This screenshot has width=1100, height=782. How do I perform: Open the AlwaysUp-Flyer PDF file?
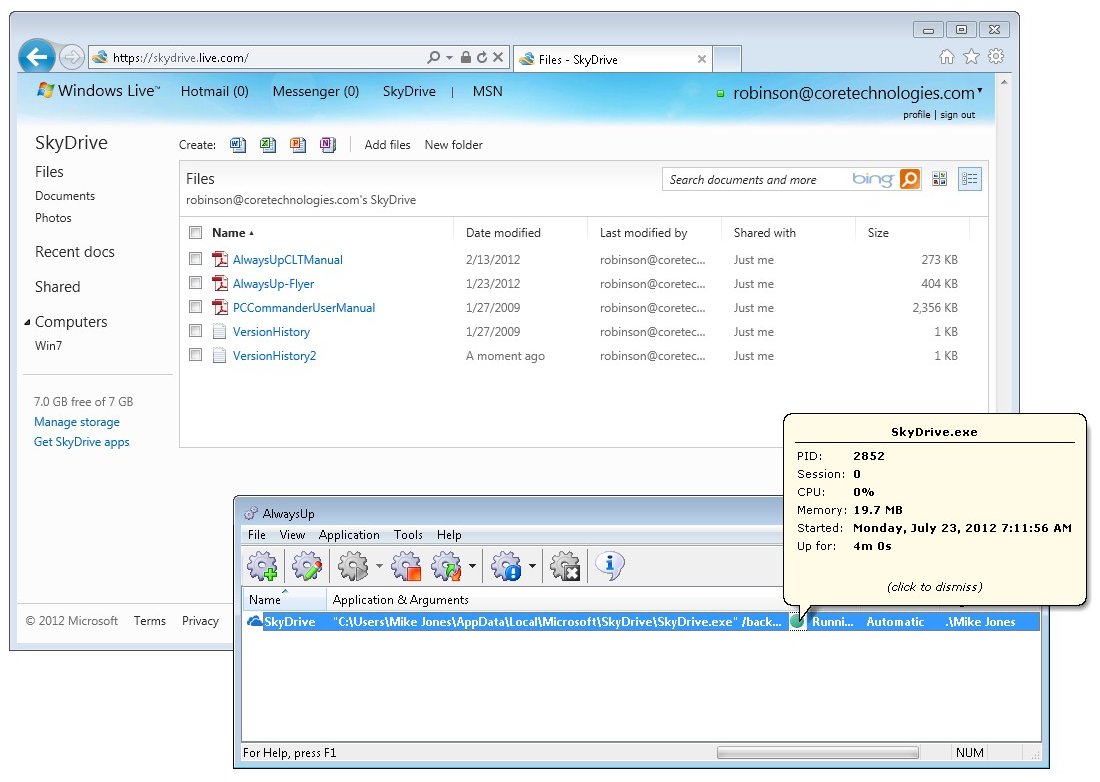(x=273, y=283)
